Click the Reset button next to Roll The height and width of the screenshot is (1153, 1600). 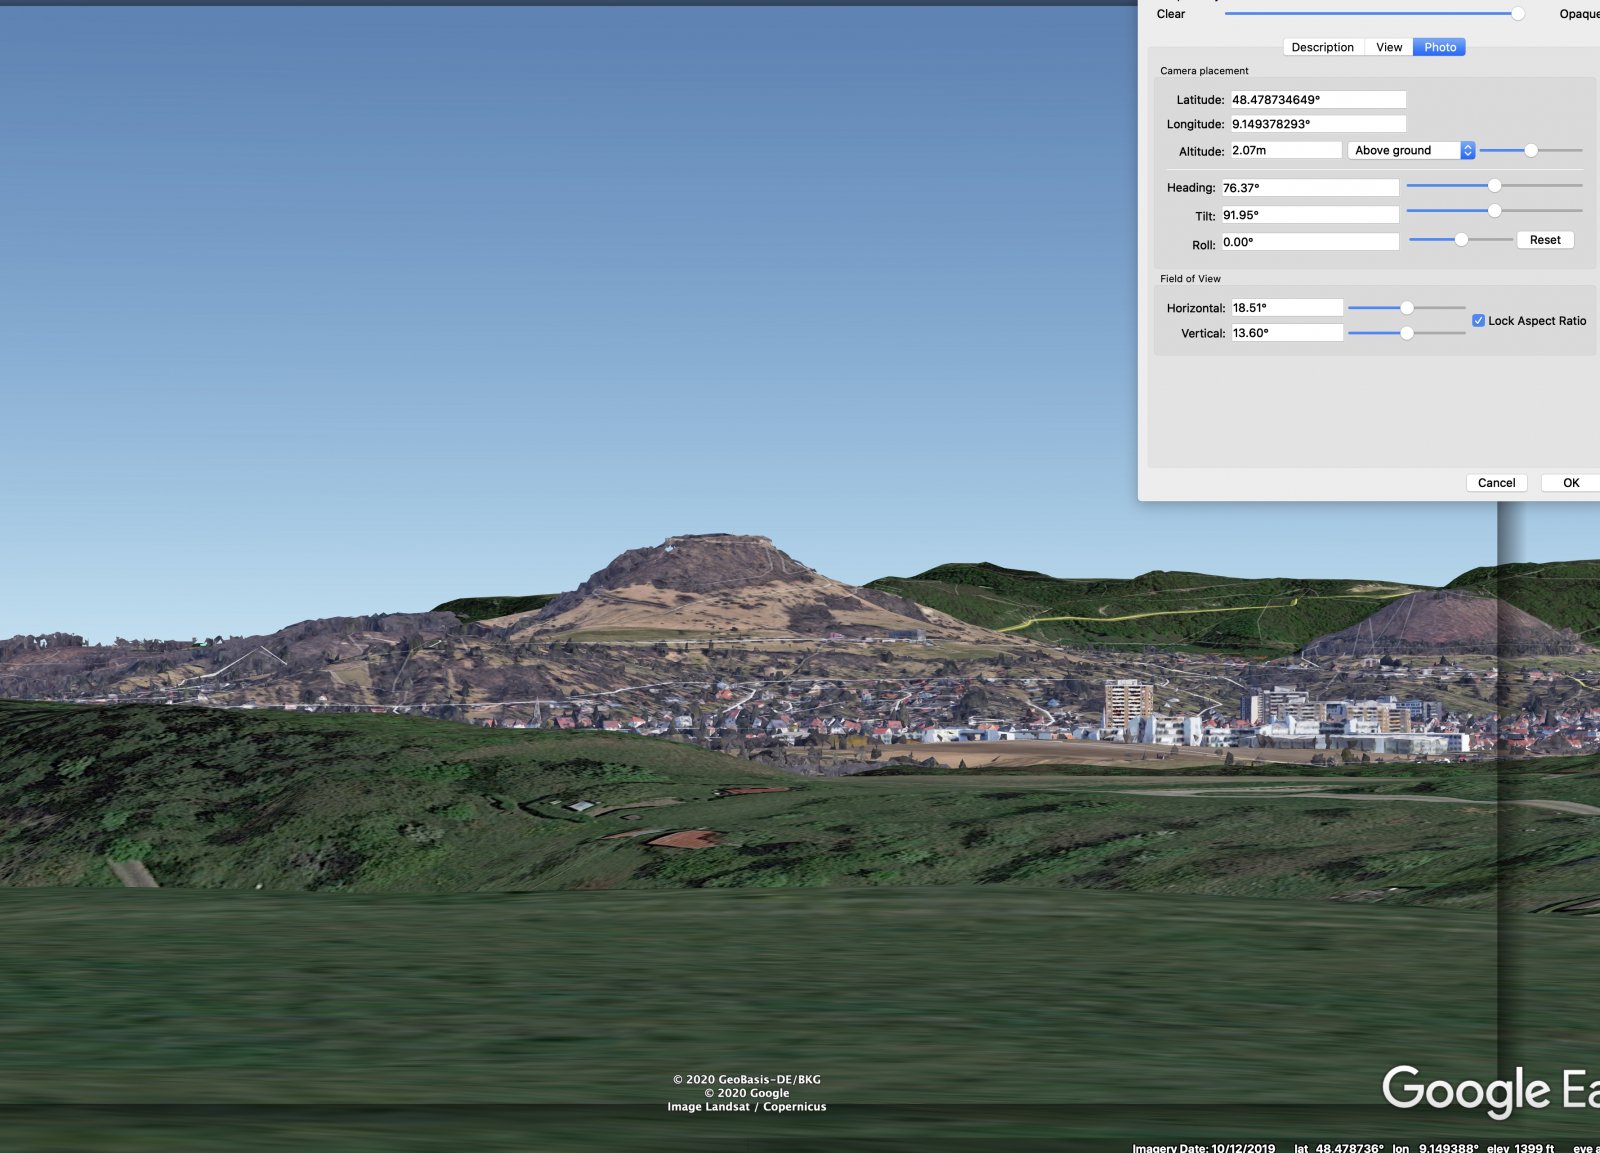1544,240
